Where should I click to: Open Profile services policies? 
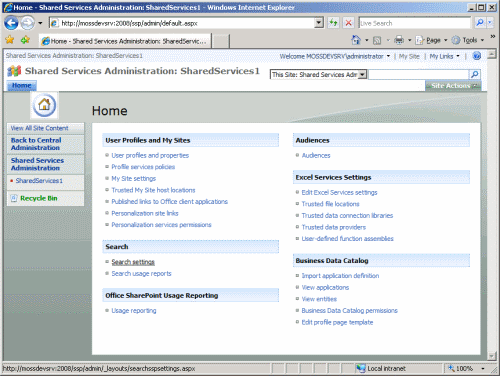coord(143,167)
